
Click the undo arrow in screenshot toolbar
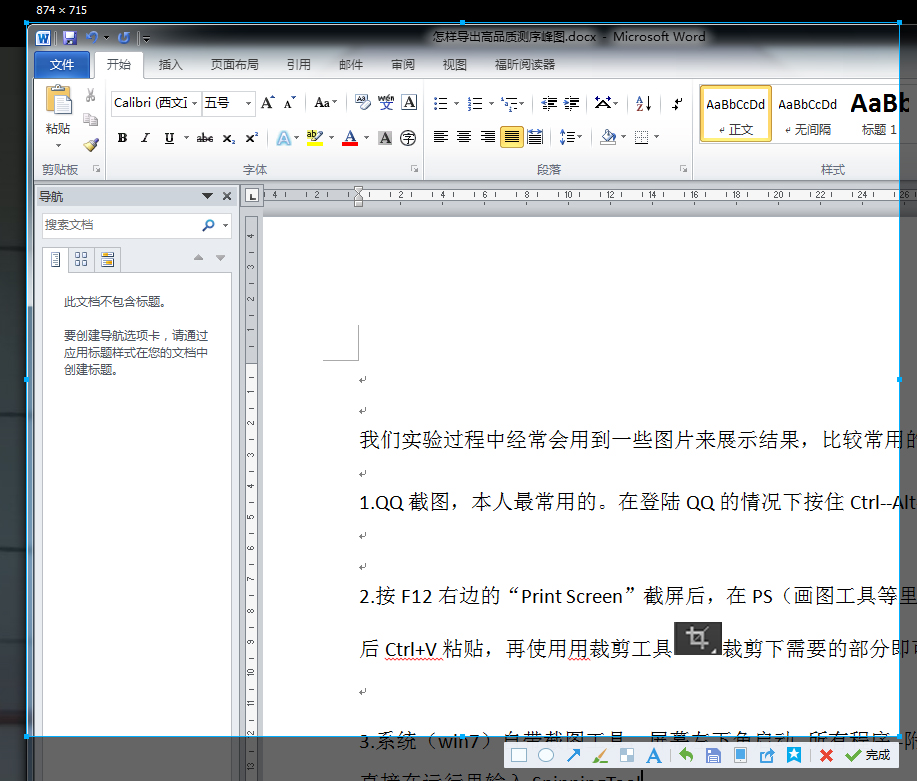[686, 756]
